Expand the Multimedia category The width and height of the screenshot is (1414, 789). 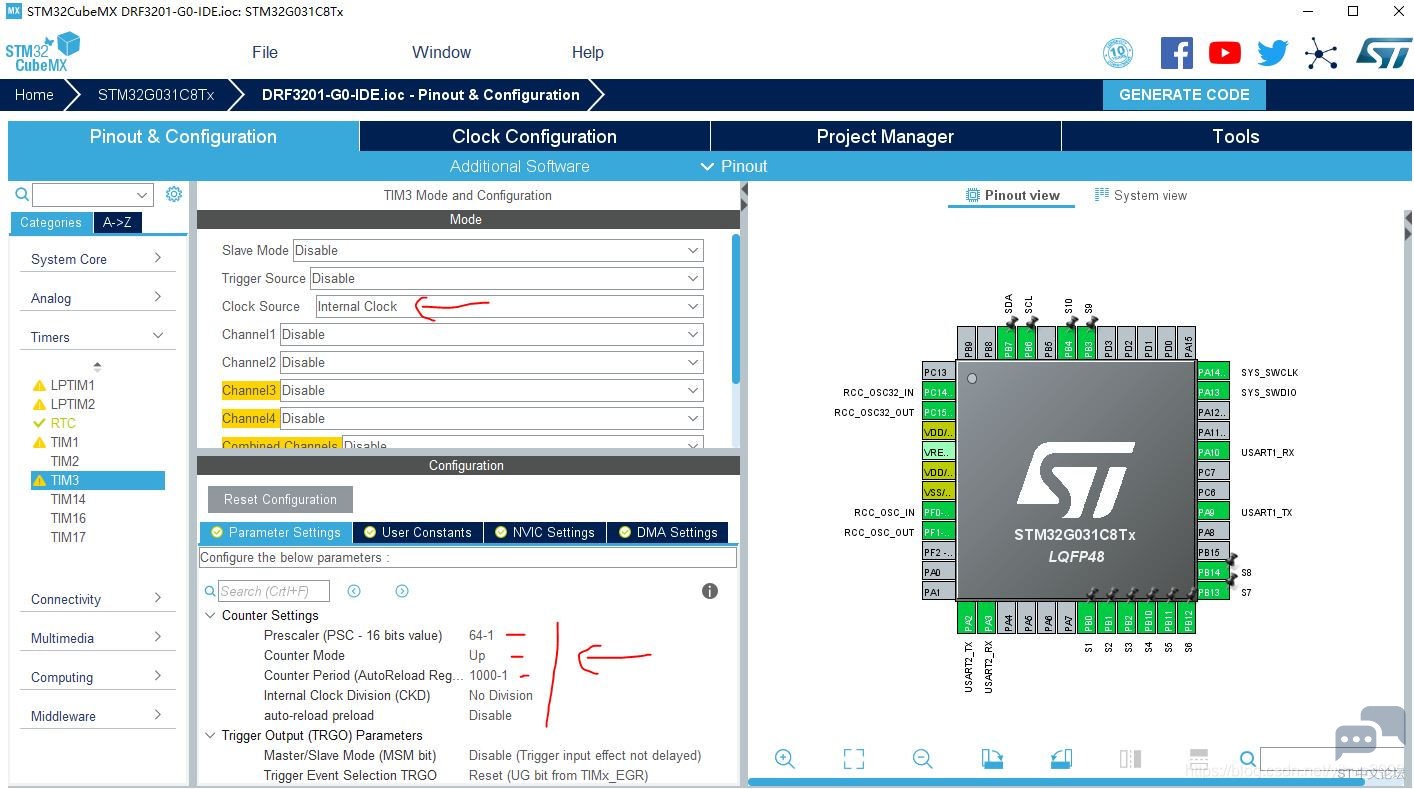(97, 638)
